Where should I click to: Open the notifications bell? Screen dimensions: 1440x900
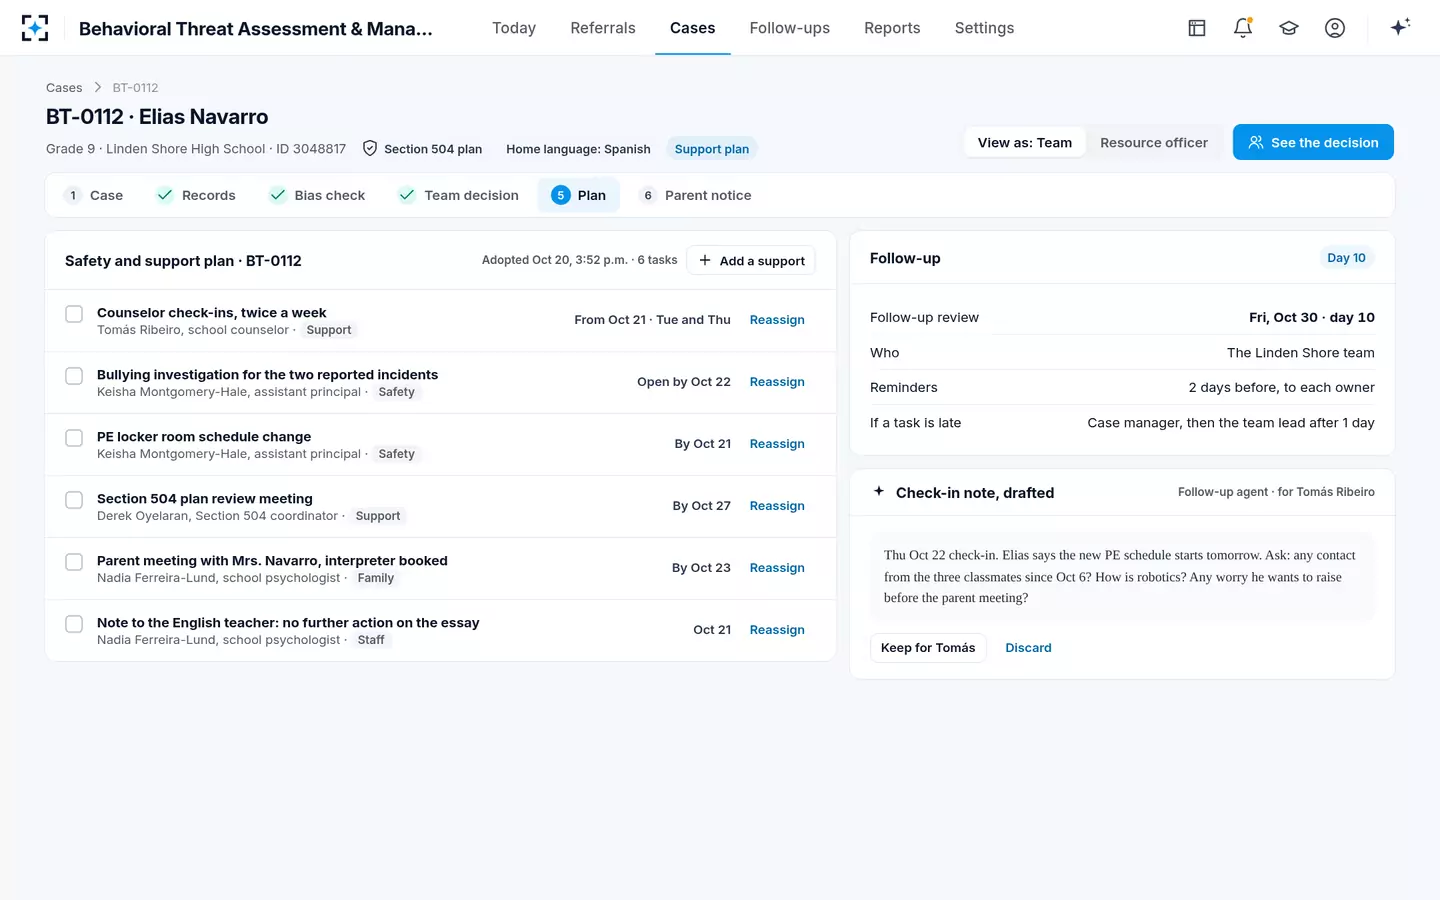pos(1243,28)
